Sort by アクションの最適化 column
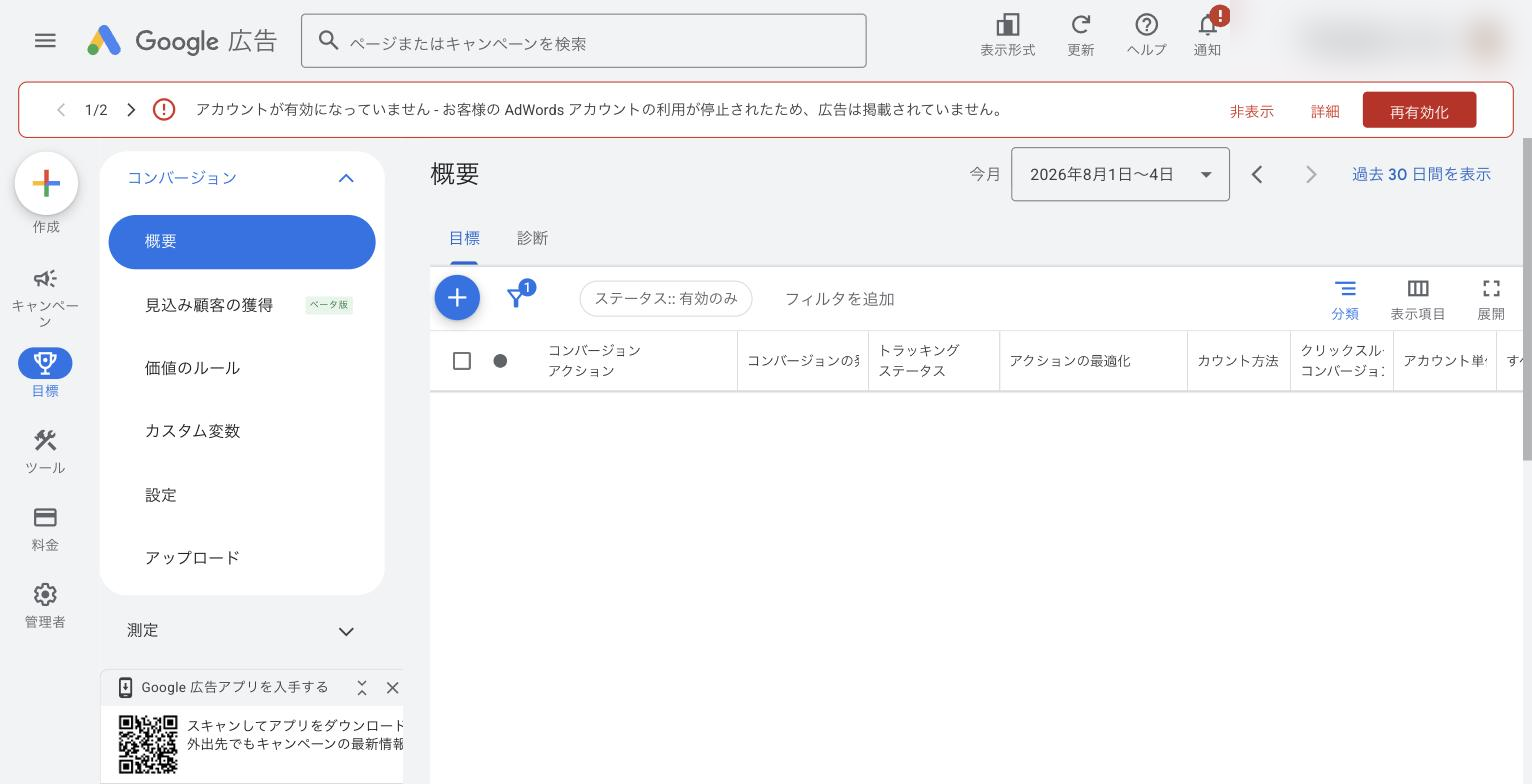 [x=1070, y=361]
